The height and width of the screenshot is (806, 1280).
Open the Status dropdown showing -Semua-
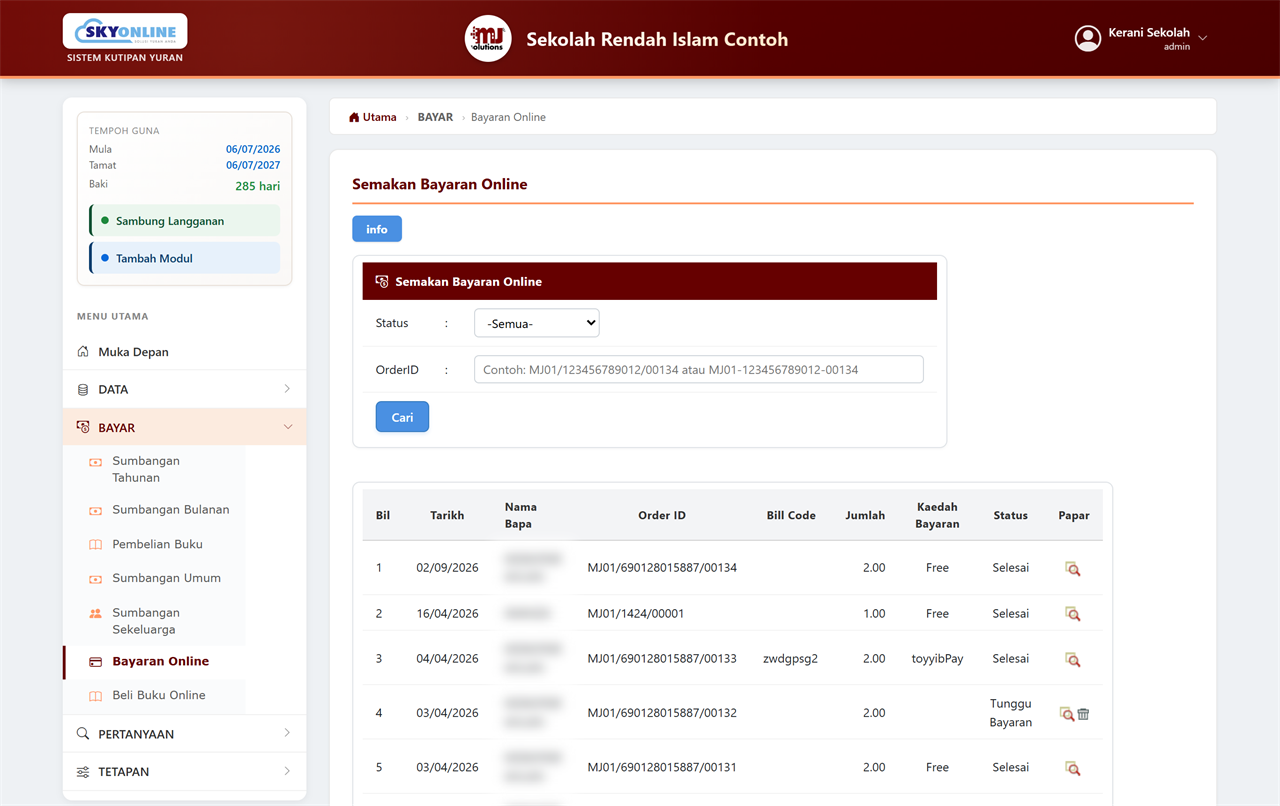pos(537,323)
